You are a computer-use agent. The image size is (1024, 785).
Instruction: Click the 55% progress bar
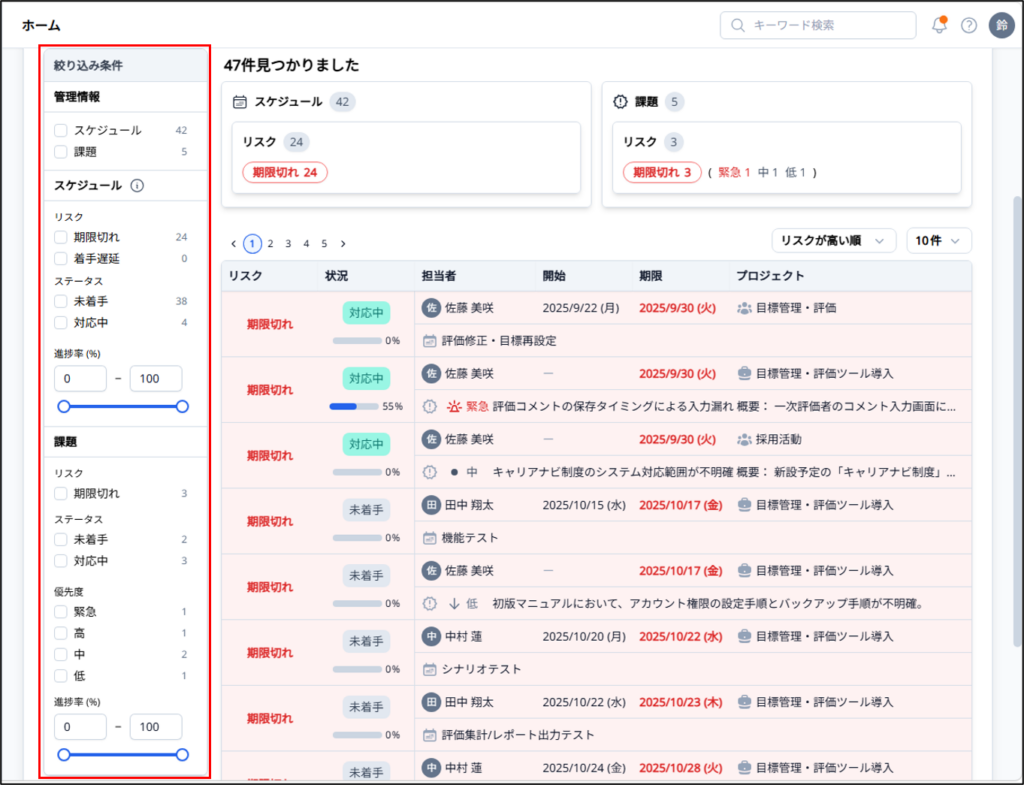[355, 406]
